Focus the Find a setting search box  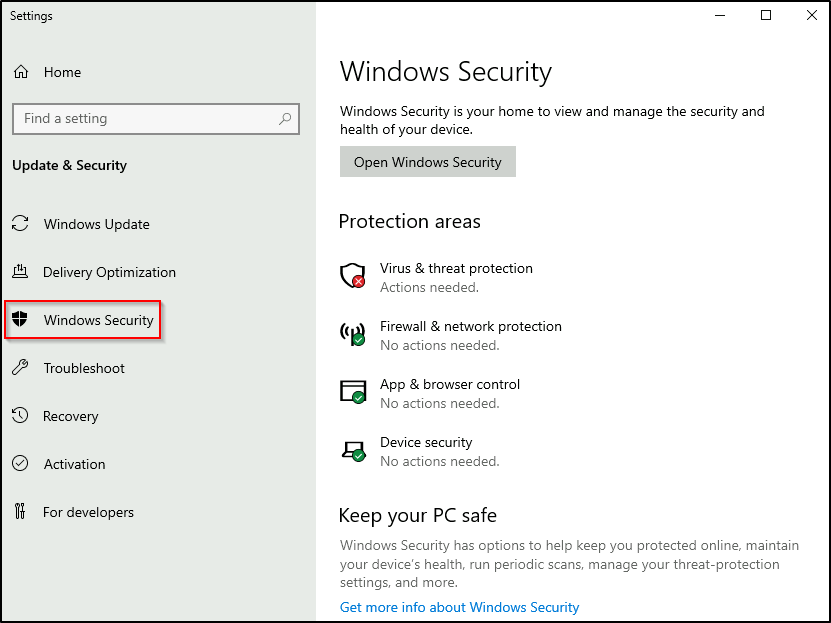click(x=145, y=118)
